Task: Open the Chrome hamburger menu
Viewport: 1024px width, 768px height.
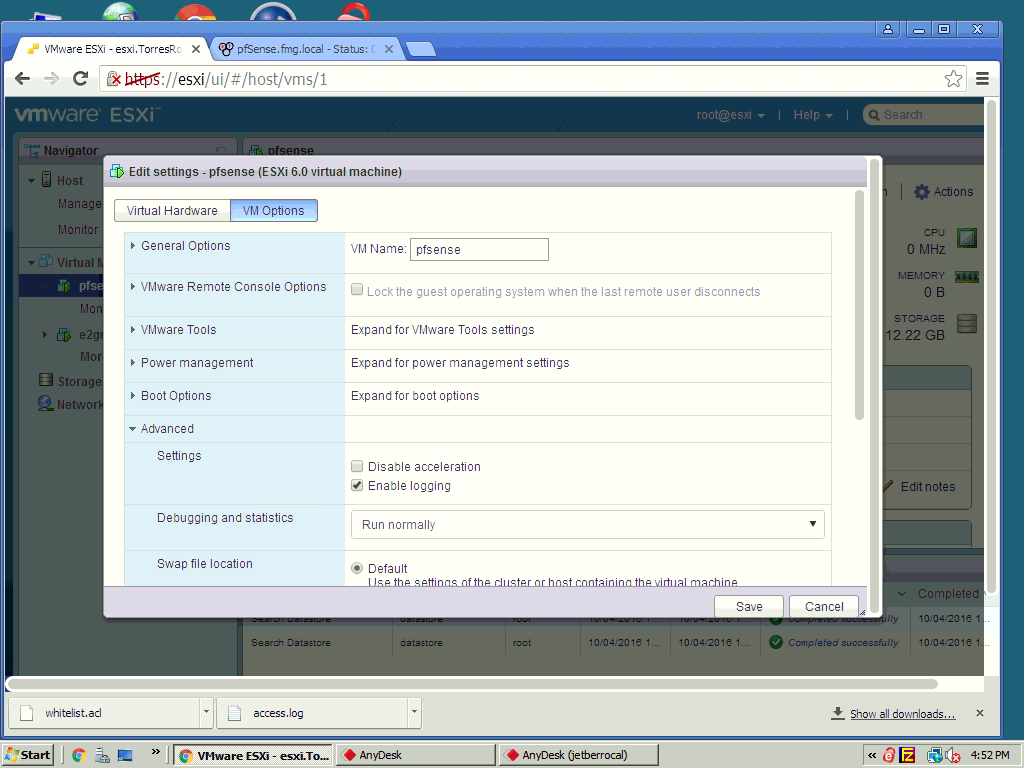Action: tap(982, 79)
